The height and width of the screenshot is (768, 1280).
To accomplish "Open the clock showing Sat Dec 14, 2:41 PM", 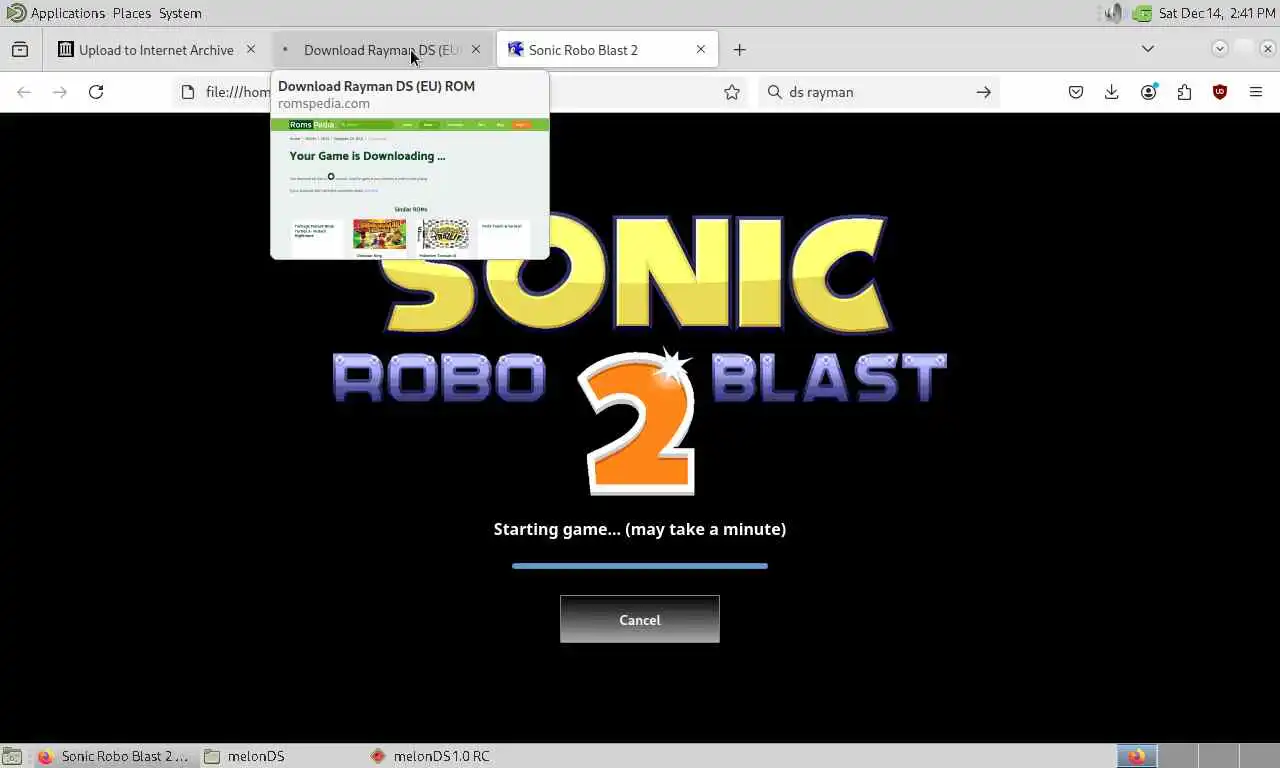I will pyautogui.click(x=1217, y=13).
